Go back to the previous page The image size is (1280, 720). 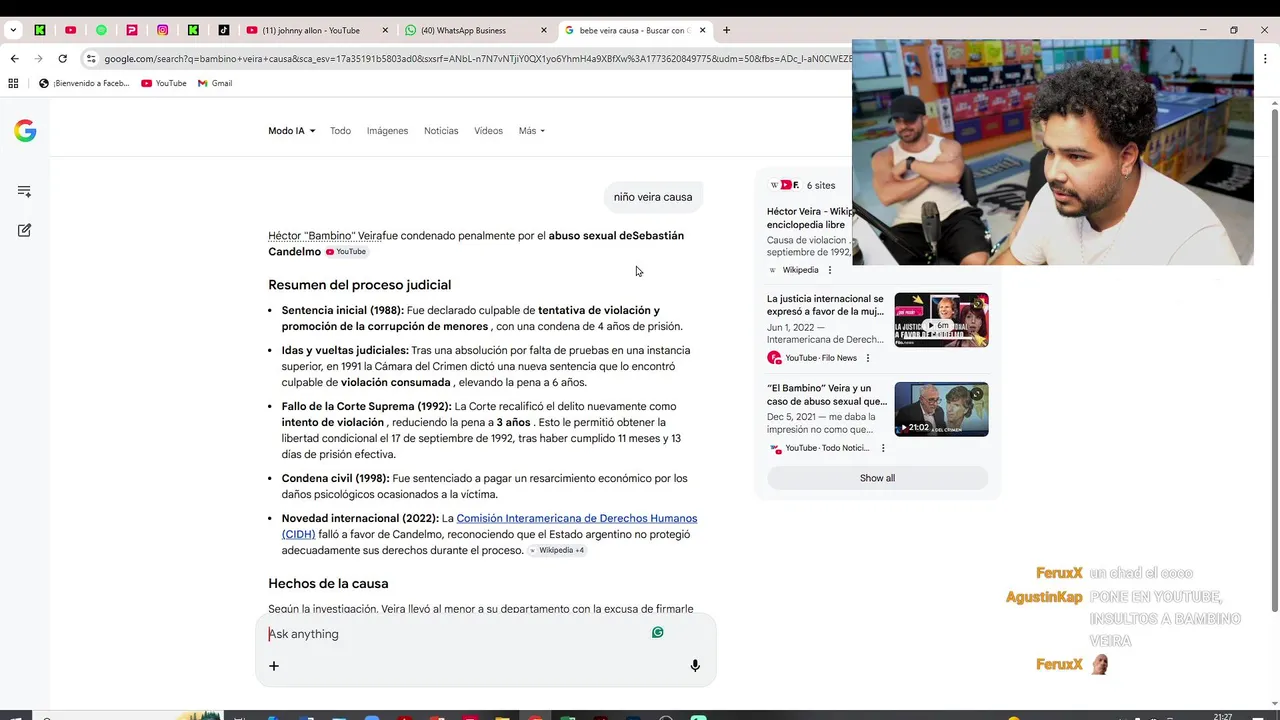click(x=14, y=59)
